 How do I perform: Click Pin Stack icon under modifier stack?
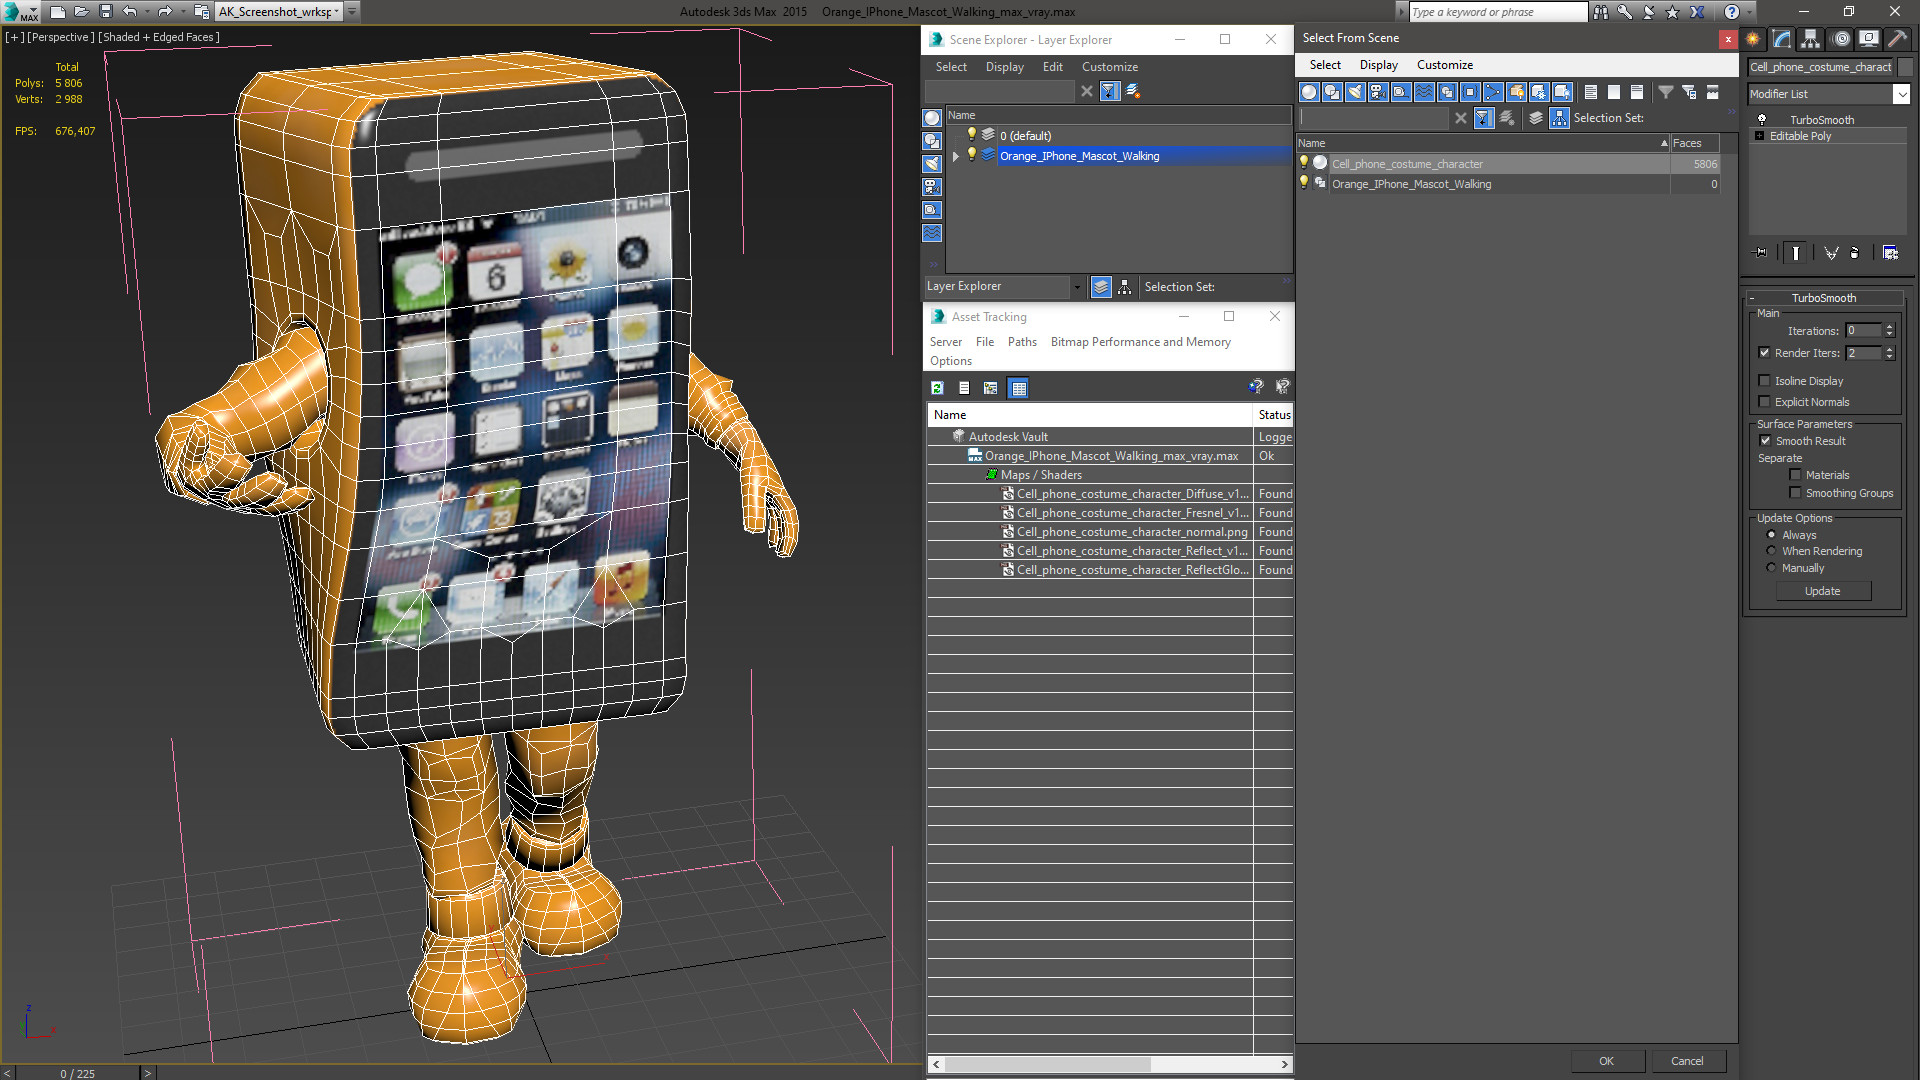coord(1761,253)
